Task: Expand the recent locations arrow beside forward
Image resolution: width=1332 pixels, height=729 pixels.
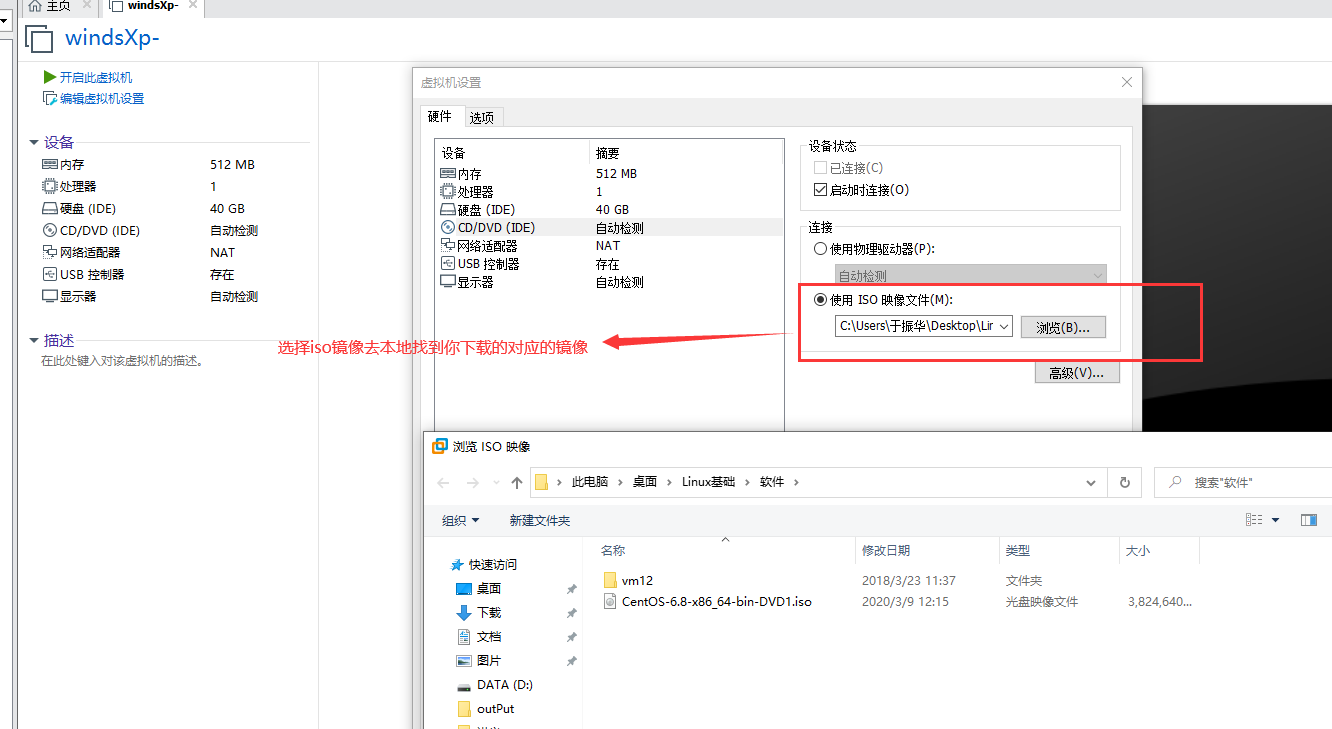Action: (495, 483)
